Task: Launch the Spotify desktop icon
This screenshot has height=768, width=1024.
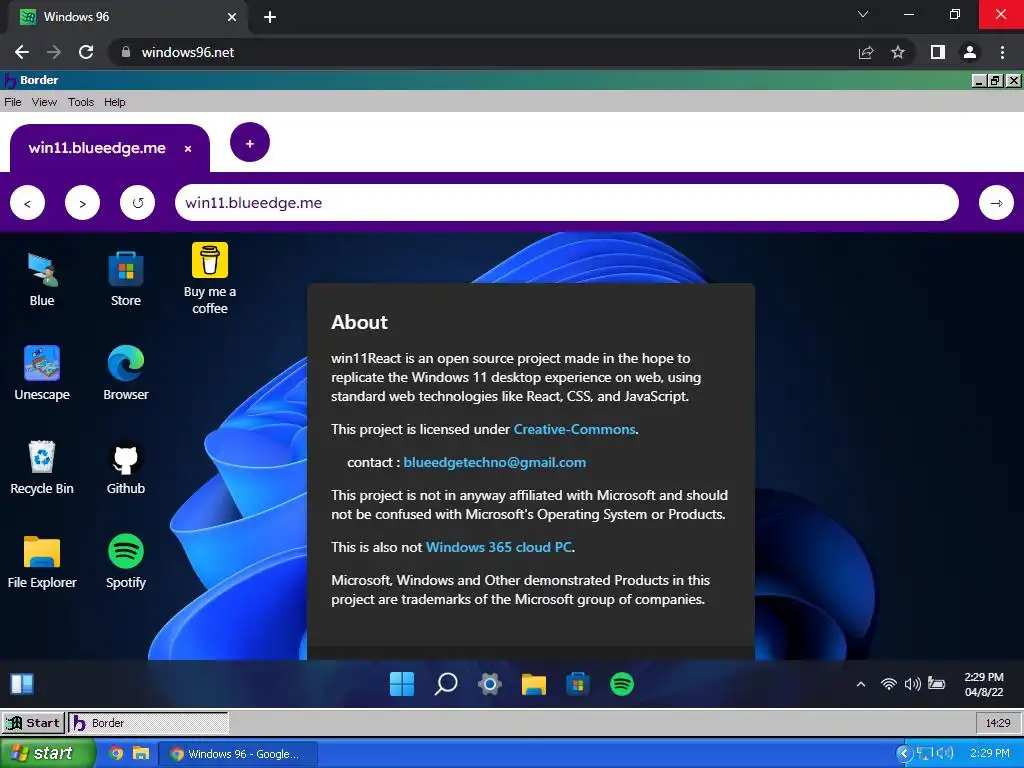Action: 125,562
